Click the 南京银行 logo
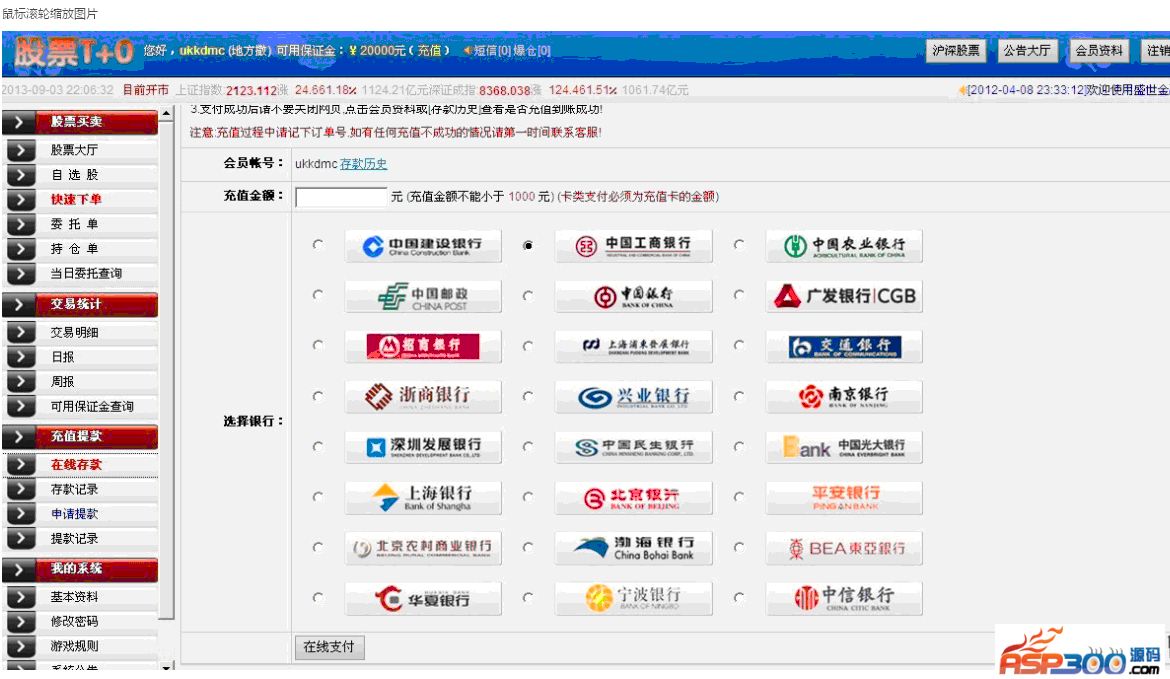1170x679 pixels. [x=844, y=397]
